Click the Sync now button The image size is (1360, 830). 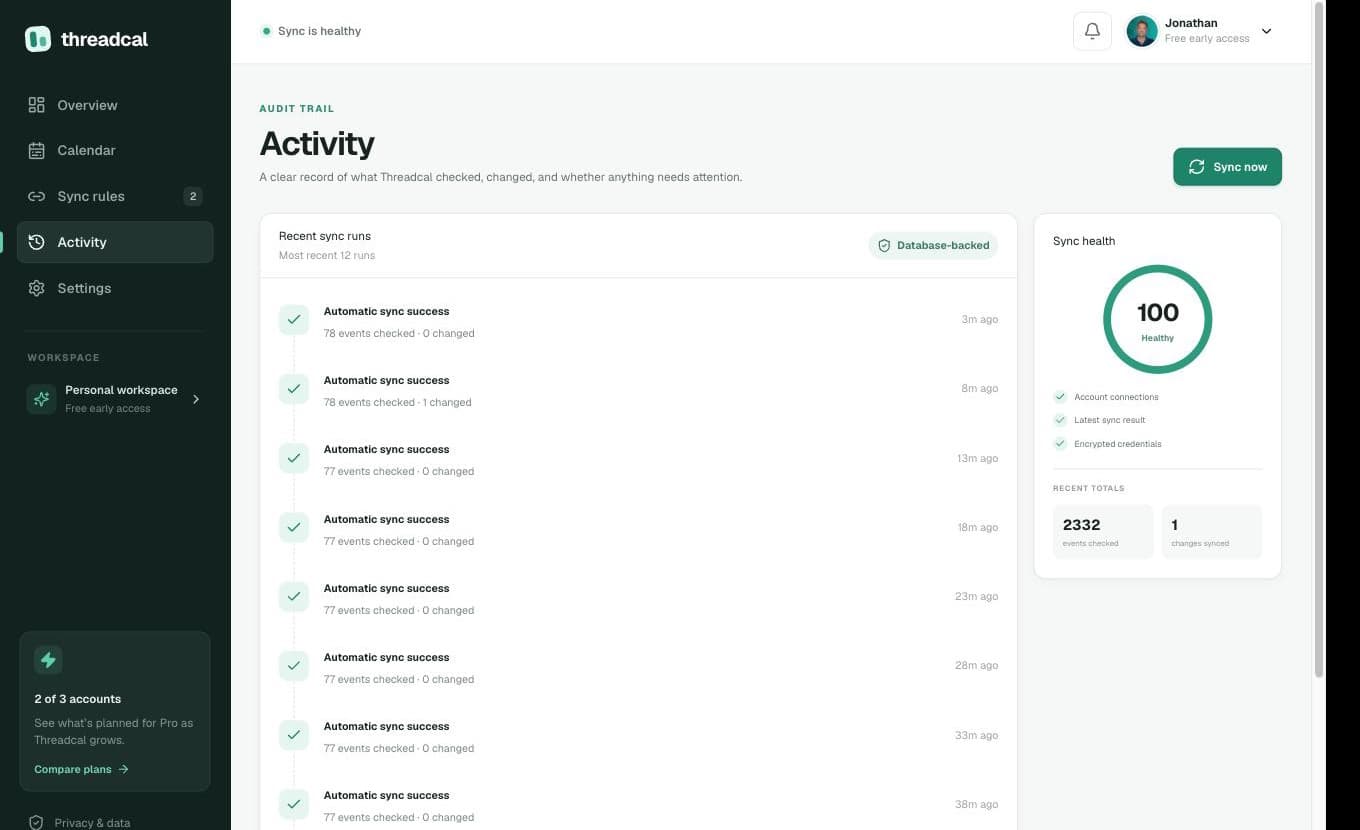click(1227, 167)
